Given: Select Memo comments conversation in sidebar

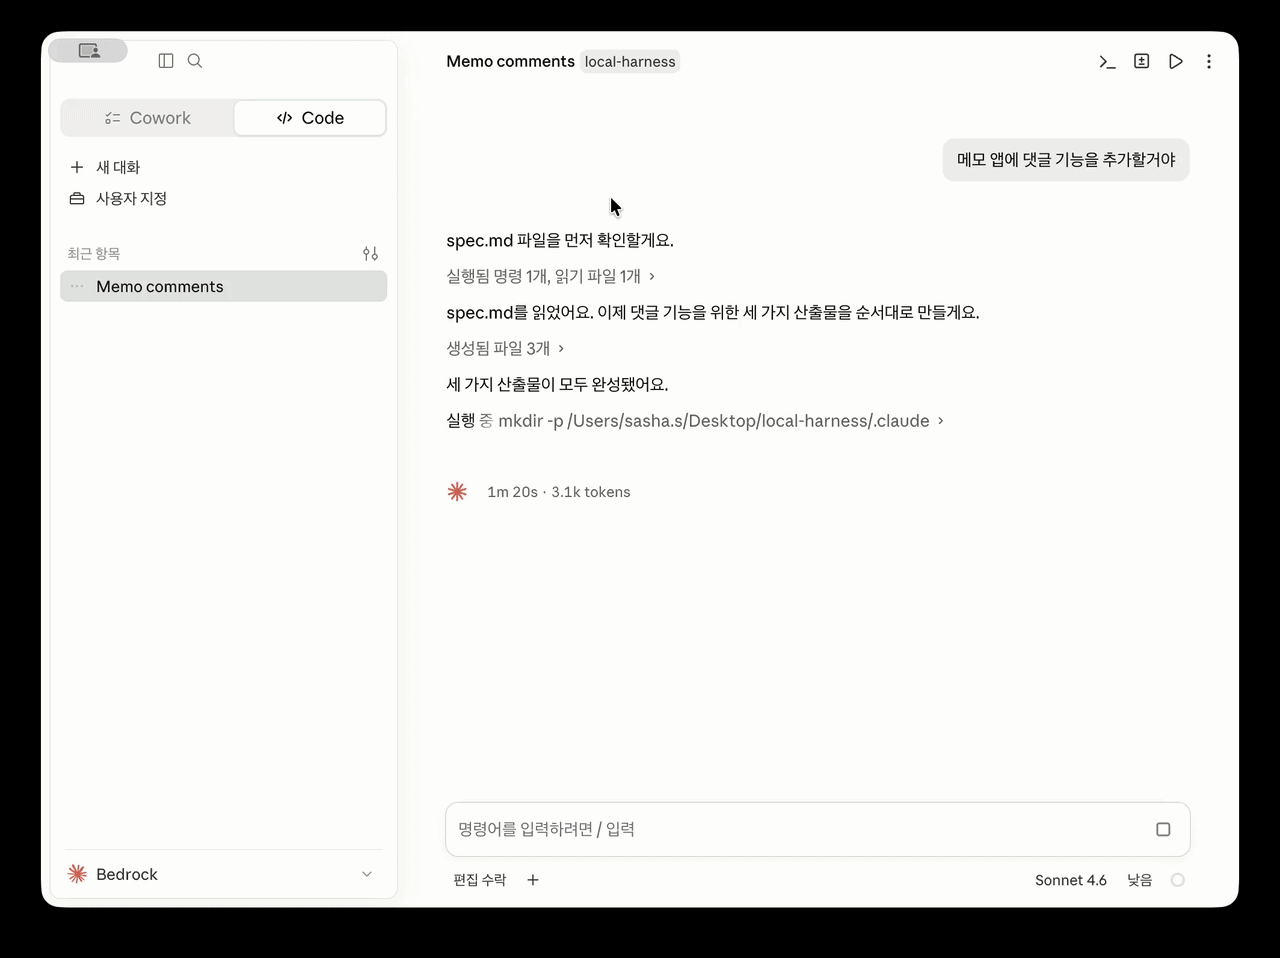Looking at the screenshot, I should (224, 286).
